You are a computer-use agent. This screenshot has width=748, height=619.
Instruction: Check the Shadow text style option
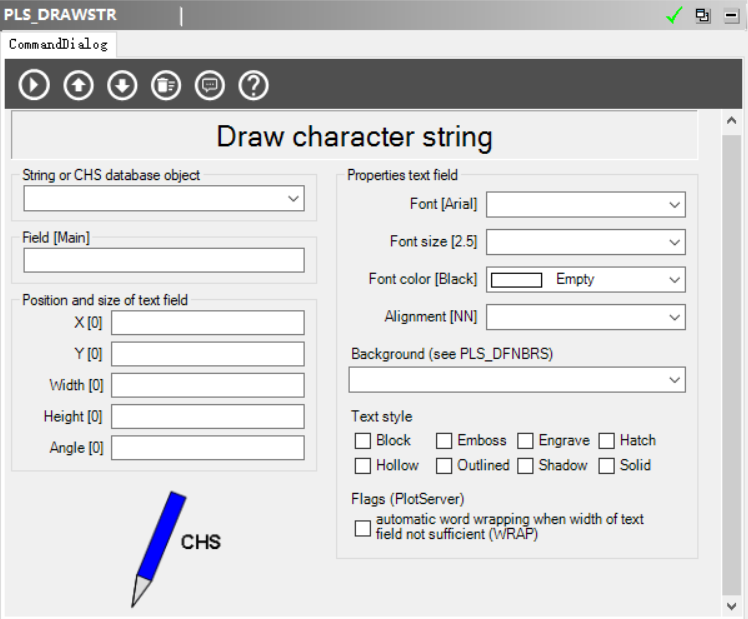[x=525, y=466]
